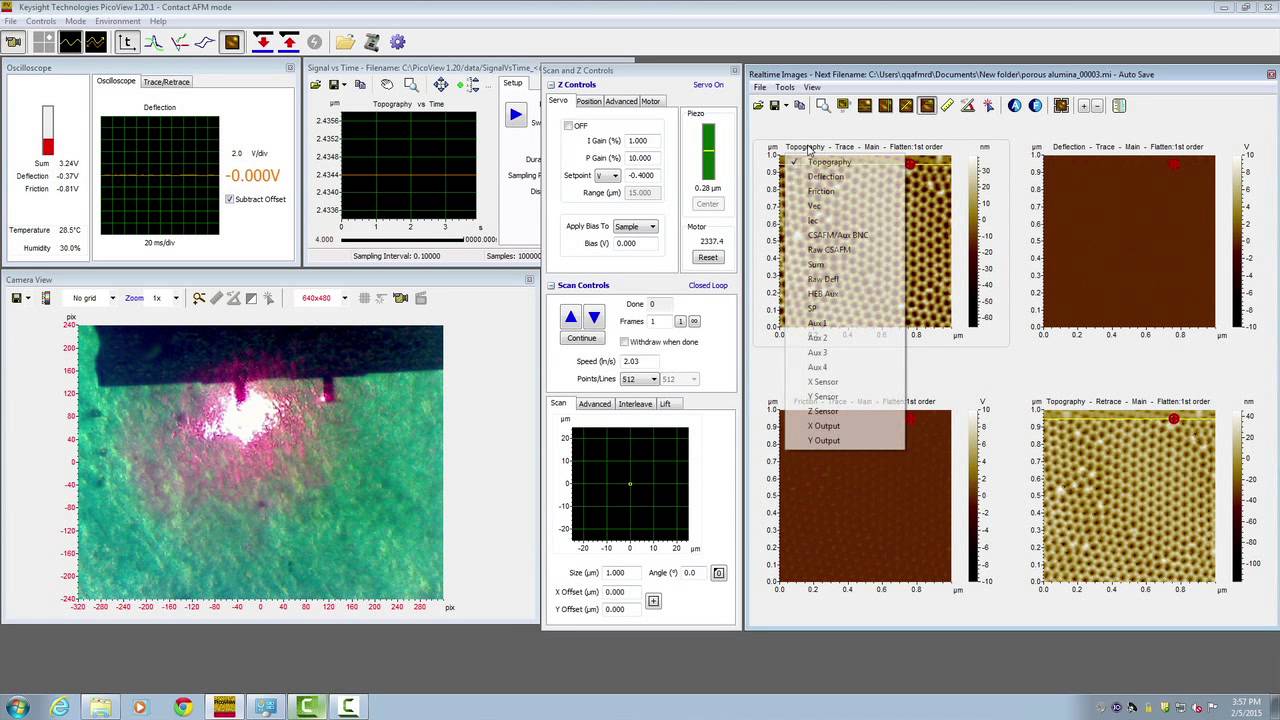The image size is (1280, 720).
Task: Open the four-pane layout icon in main toolbar
Action: [x=44, y=42]
